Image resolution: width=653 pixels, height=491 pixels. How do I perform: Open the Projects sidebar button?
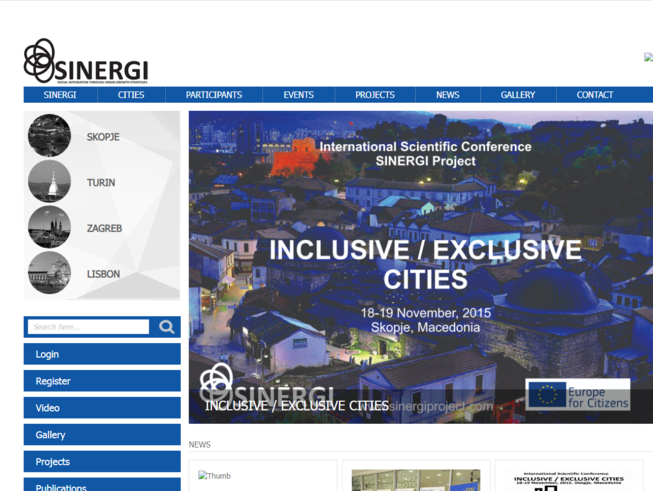(102, 462)
